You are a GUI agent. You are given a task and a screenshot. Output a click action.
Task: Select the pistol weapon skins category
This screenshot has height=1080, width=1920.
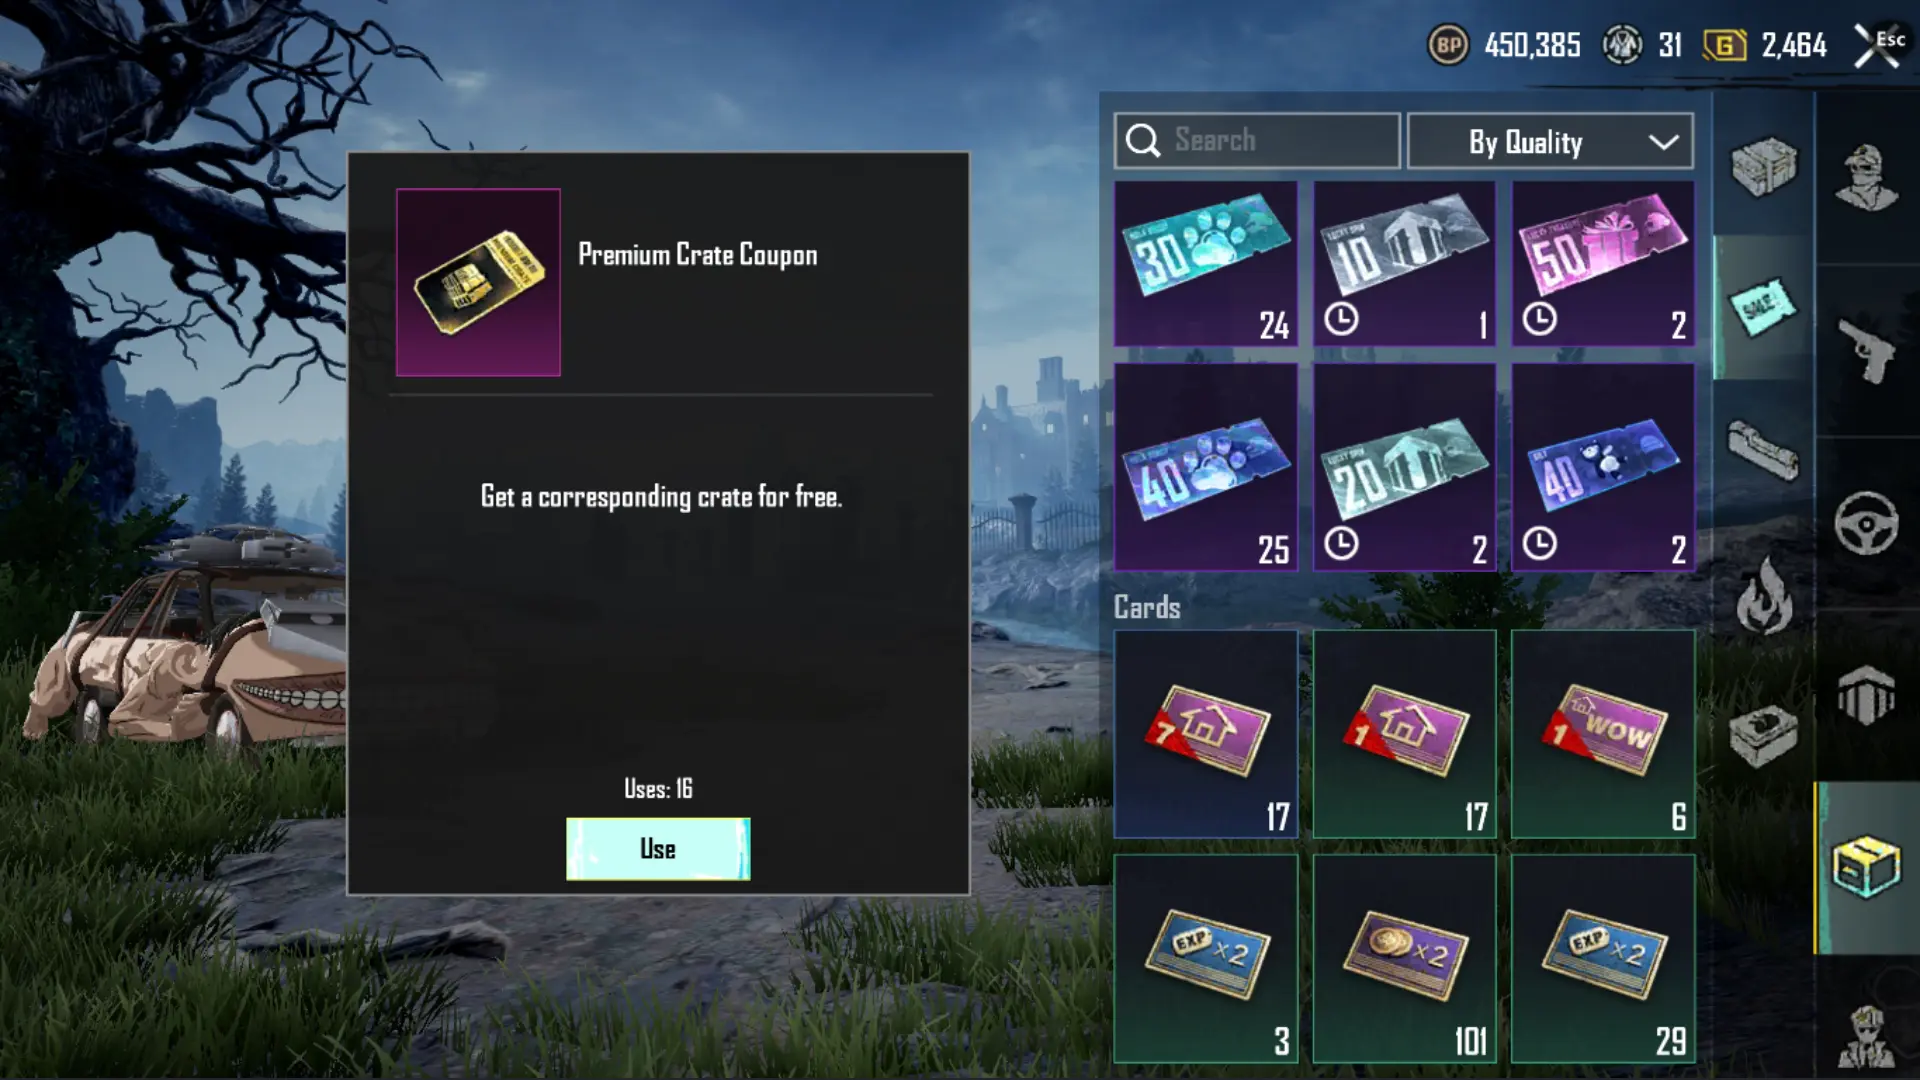tap(1866, 350)
